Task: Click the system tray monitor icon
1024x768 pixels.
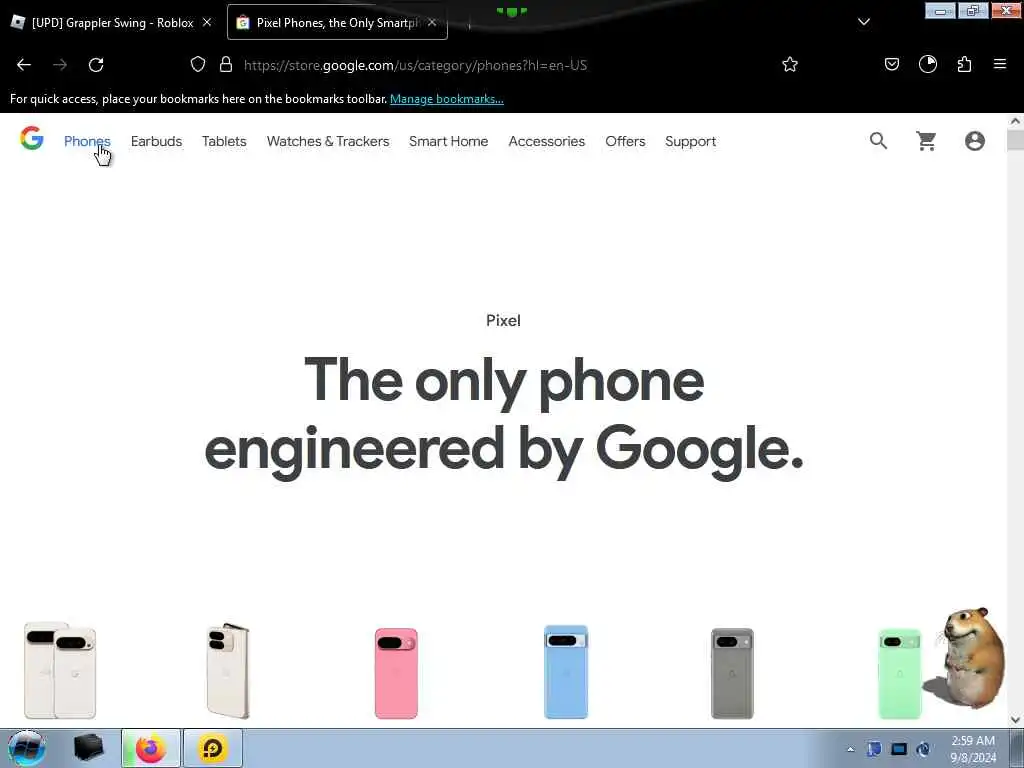Action: click(x=899, y=749)
